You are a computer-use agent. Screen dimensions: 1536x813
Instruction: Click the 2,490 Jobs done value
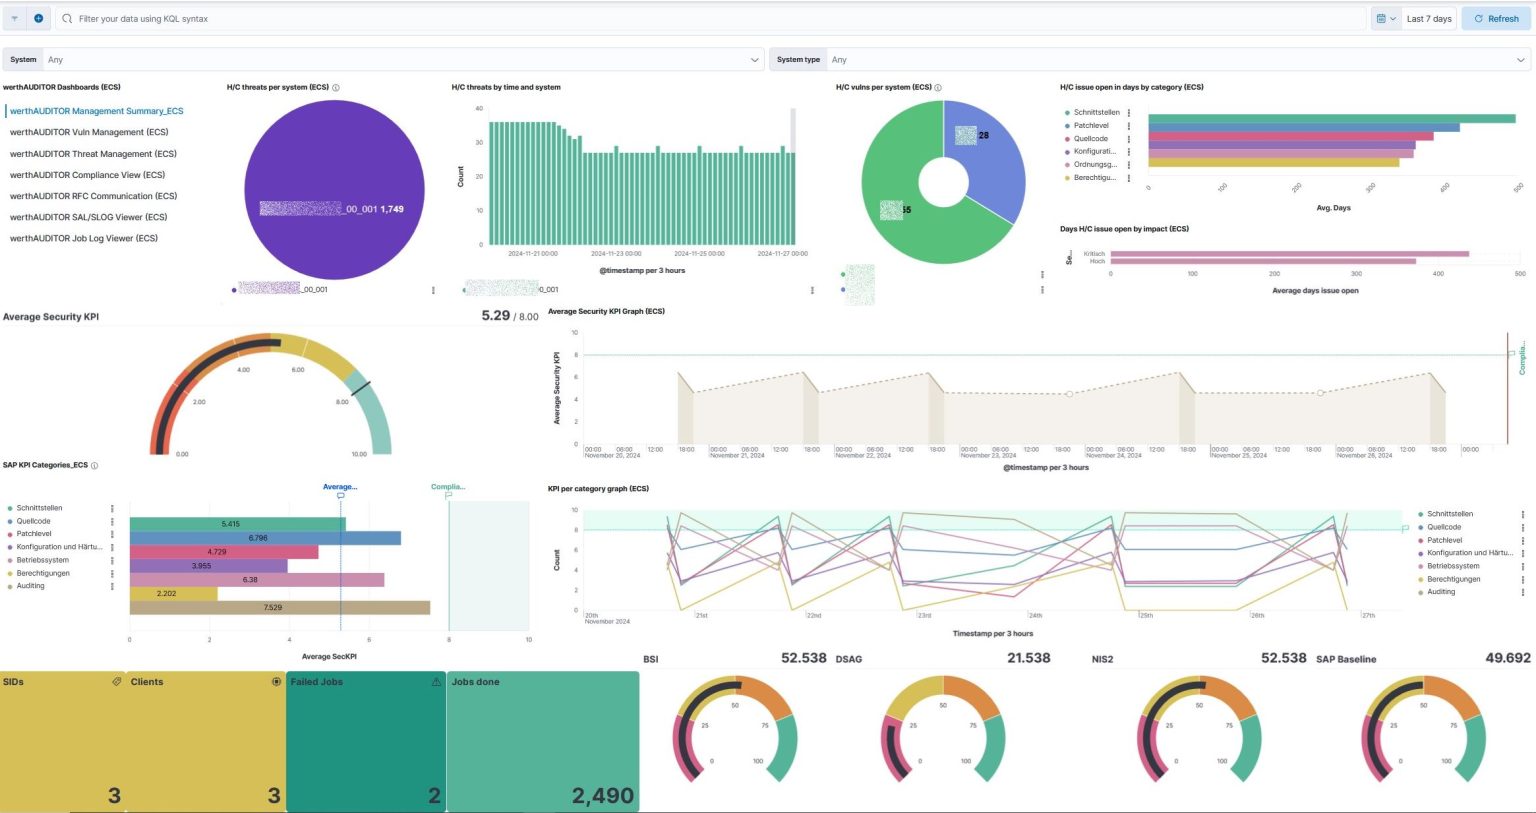[x=603, y=796]
